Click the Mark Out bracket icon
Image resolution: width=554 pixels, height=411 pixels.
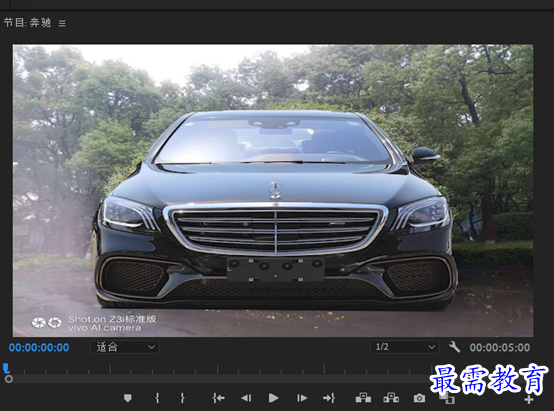pyautogui.click(x=182, y=398)
